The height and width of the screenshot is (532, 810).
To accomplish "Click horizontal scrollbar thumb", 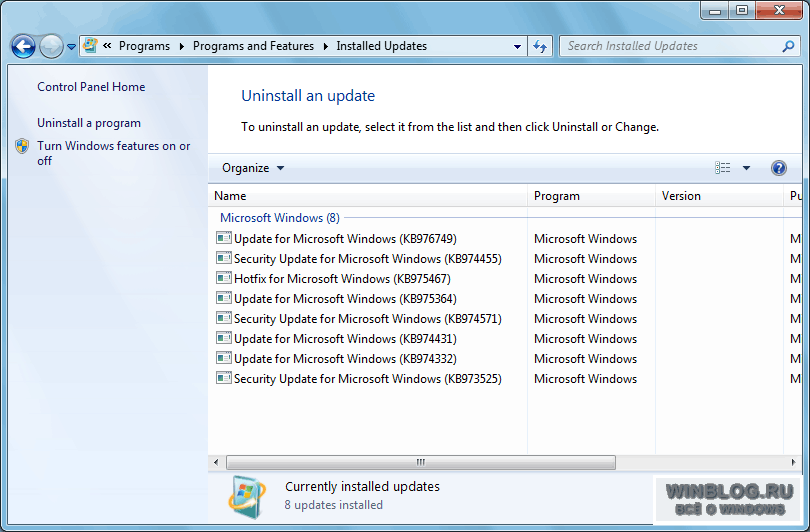I will click(x=421, y=462).
